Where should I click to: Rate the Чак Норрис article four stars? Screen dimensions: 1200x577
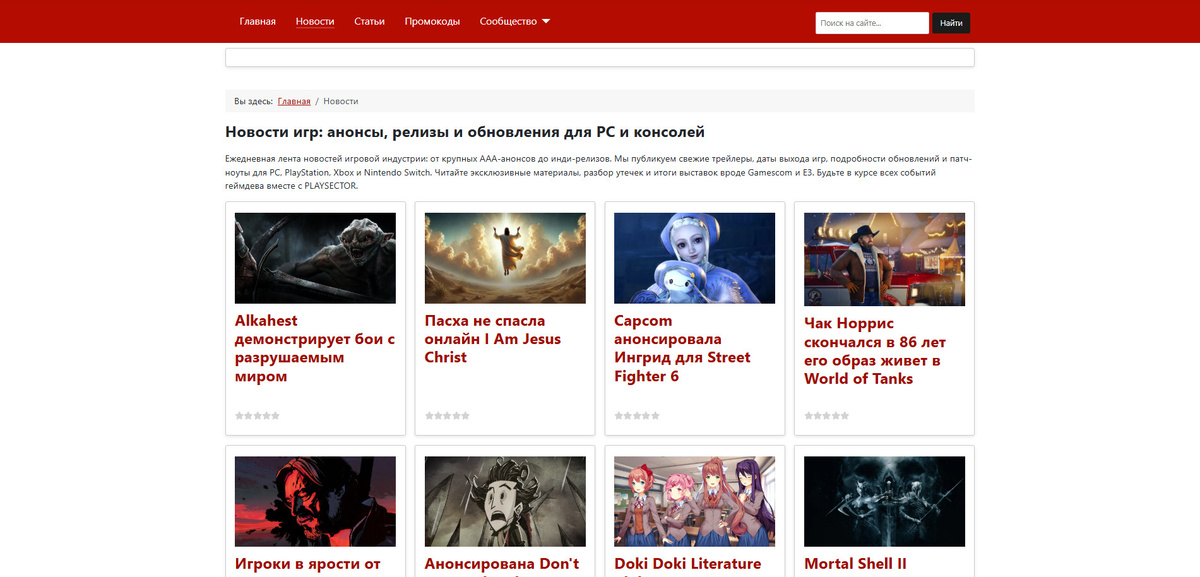[x=836, y=417]
